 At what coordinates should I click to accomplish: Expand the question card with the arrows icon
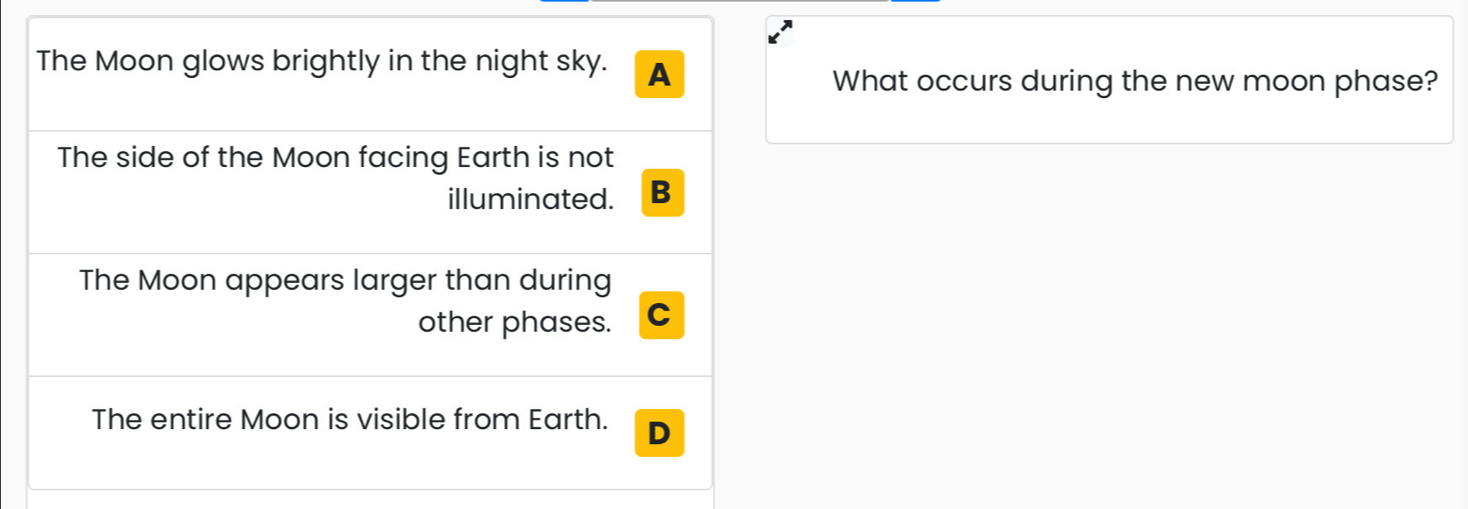pyautogui.click(x=780, y=32)
